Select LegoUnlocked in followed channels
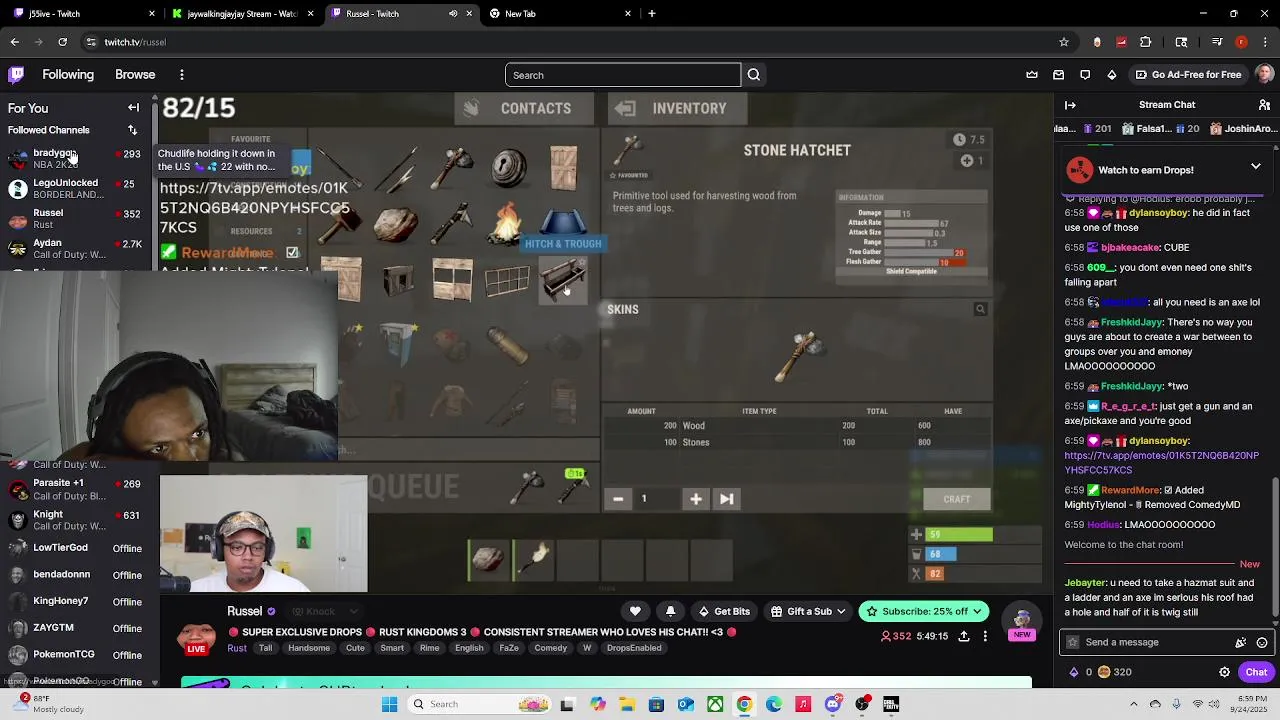Viewport: 1280px width, 720px height. [x=75, y=188]
